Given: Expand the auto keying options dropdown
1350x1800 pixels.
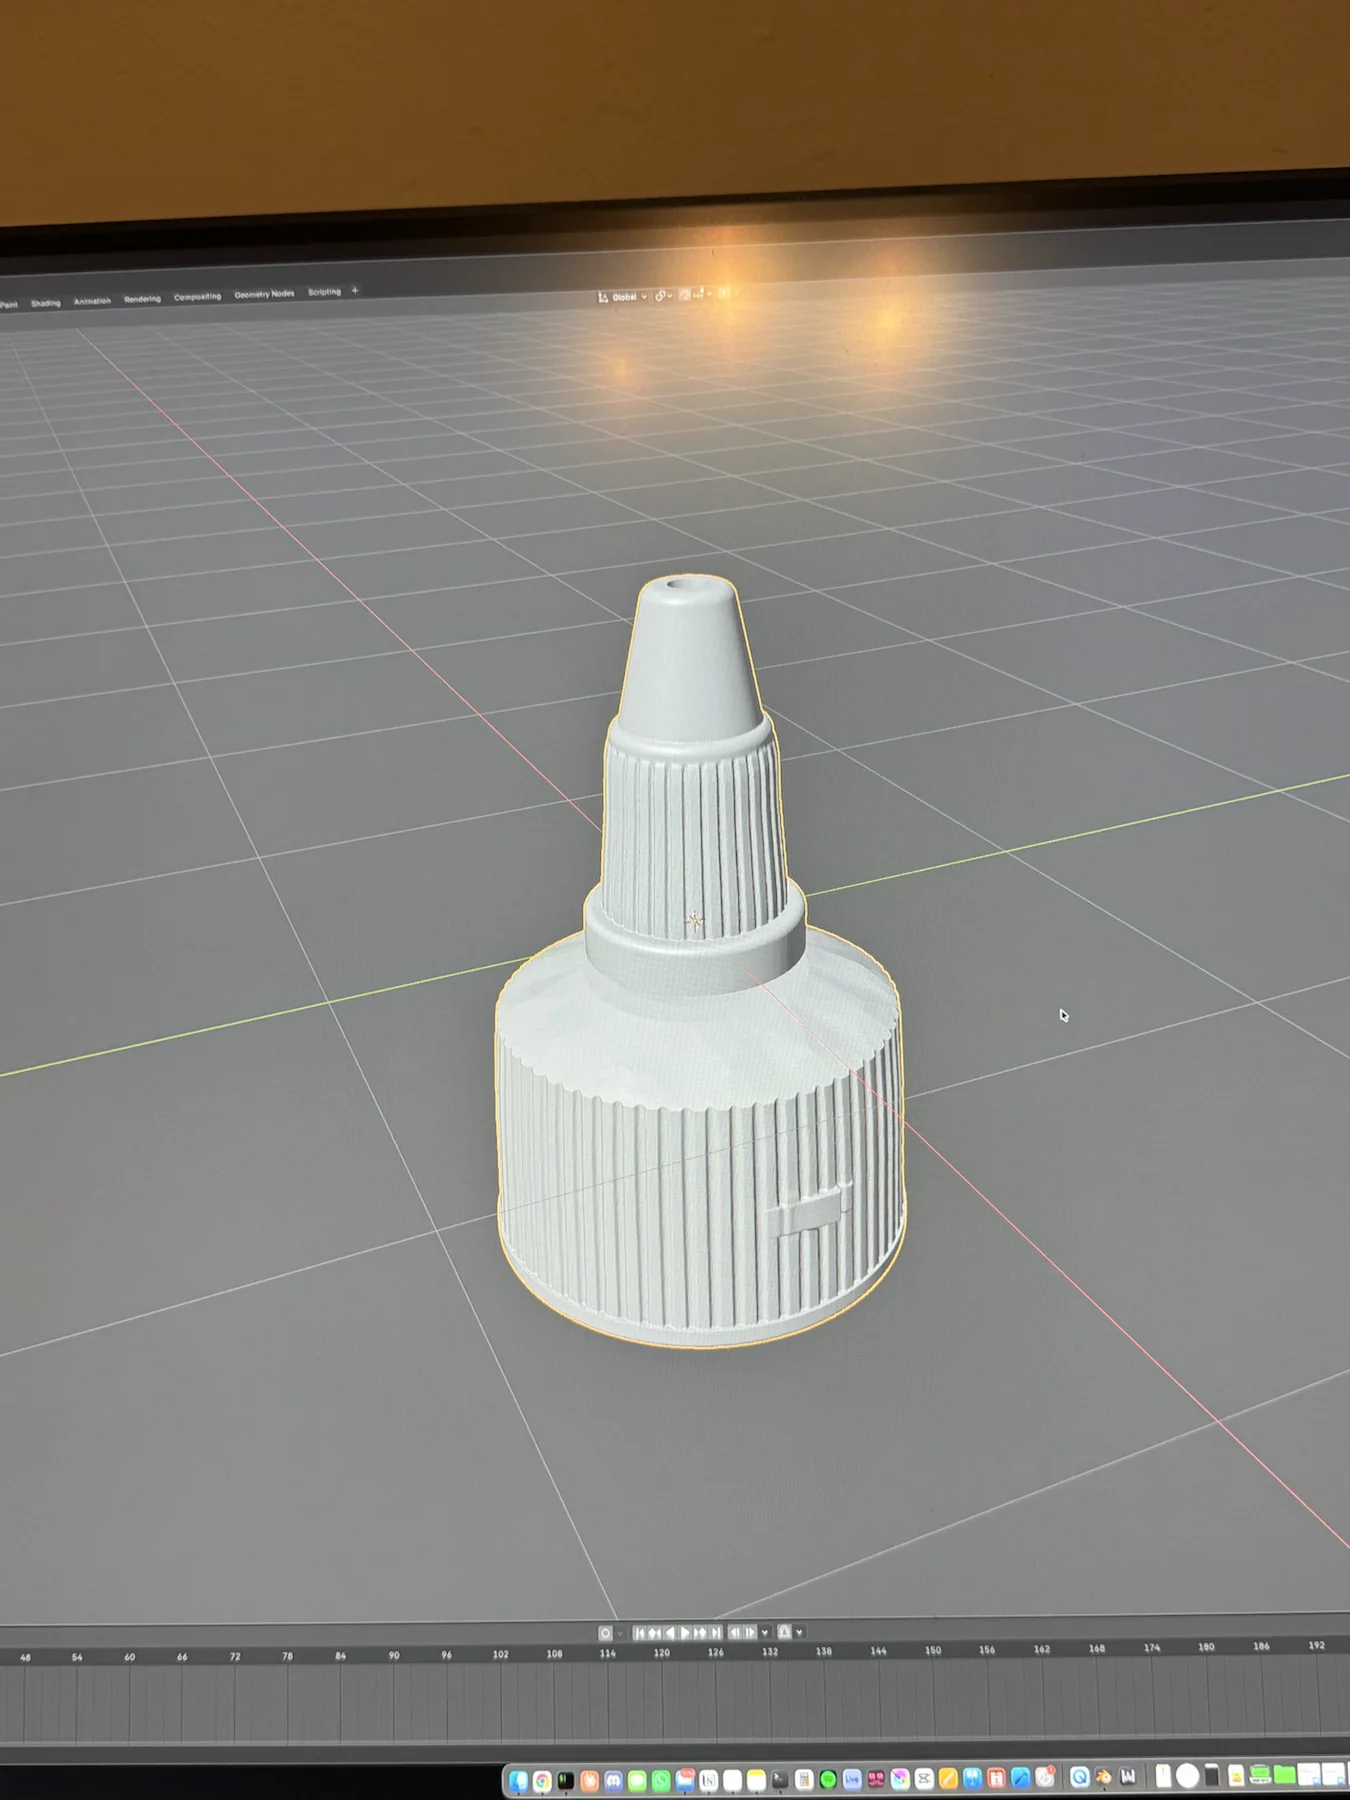Looking at the screenshot, I should (620, 1633).
